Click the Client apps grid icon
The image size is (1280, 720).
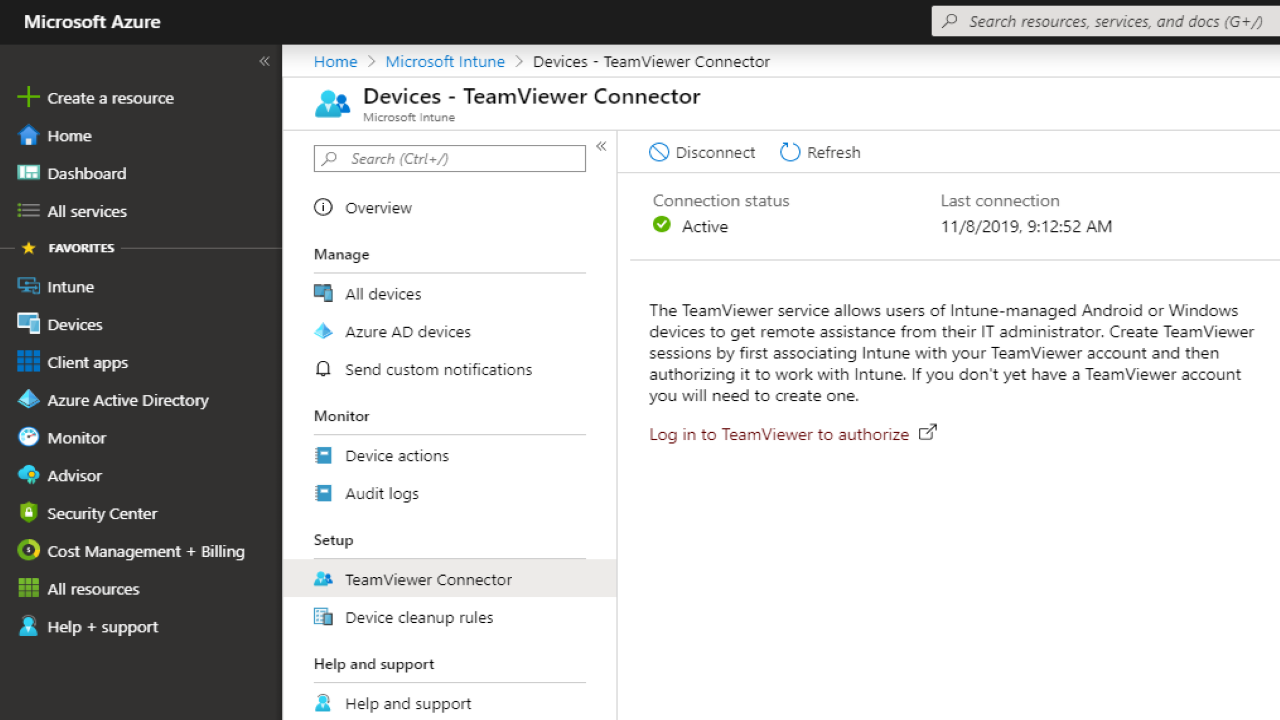coord(28,362)
